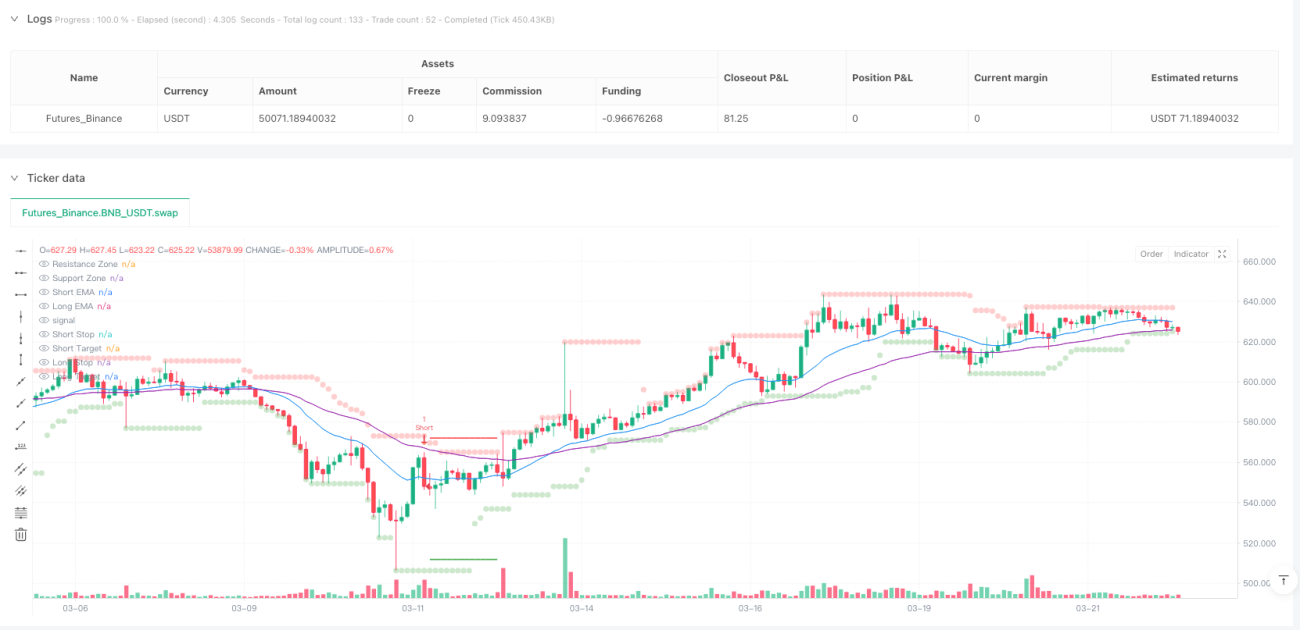The image size is (1300, 630).
Task: Select the parallel channel lines tool
Action: 20,468
